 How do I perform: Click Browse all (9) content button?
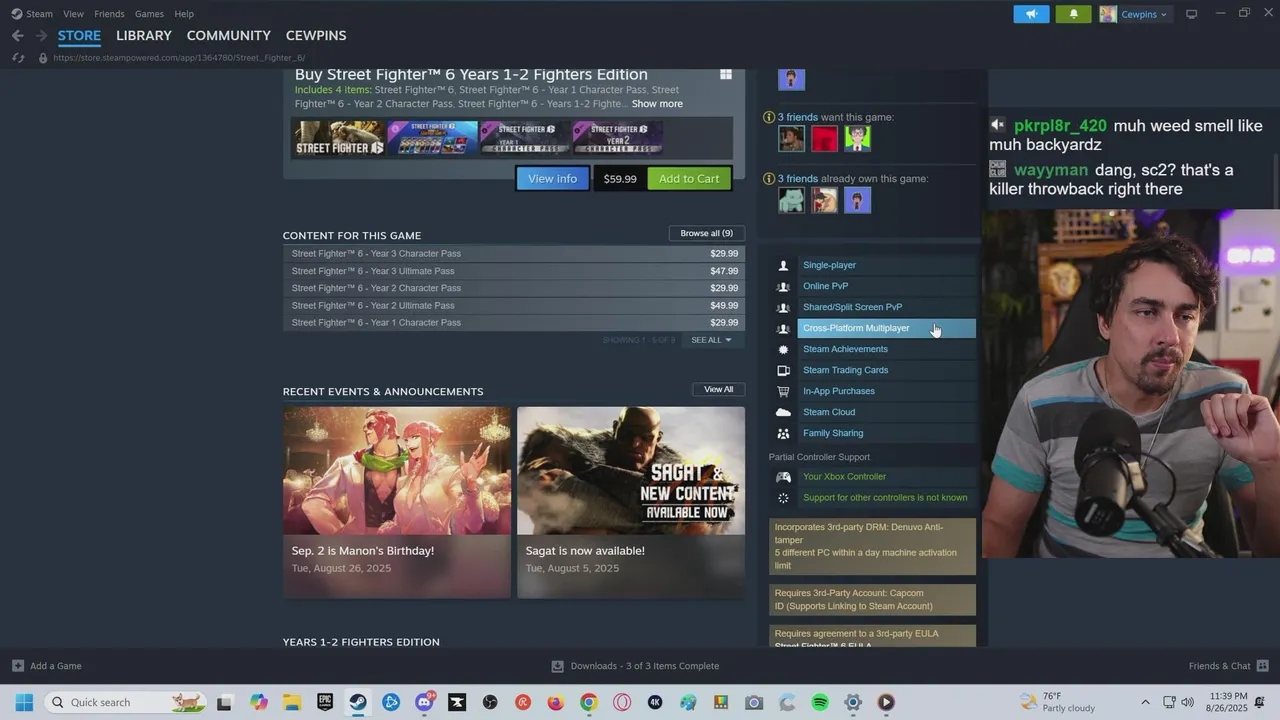click(x=706, y=233)
